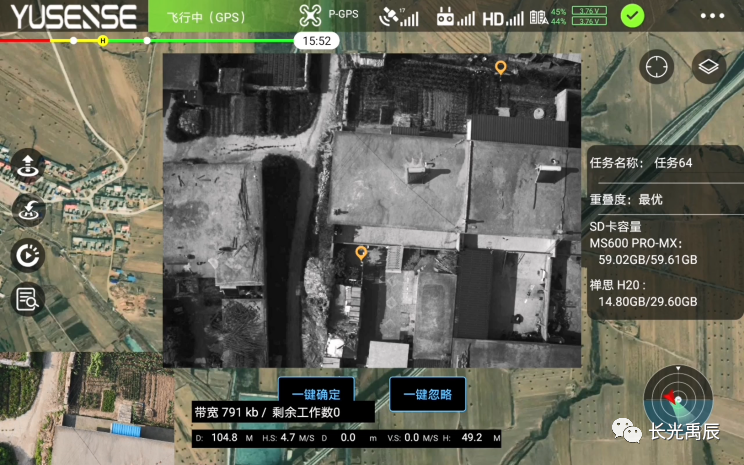
Task: Open the mission log search icon
Action: [27, 298]
